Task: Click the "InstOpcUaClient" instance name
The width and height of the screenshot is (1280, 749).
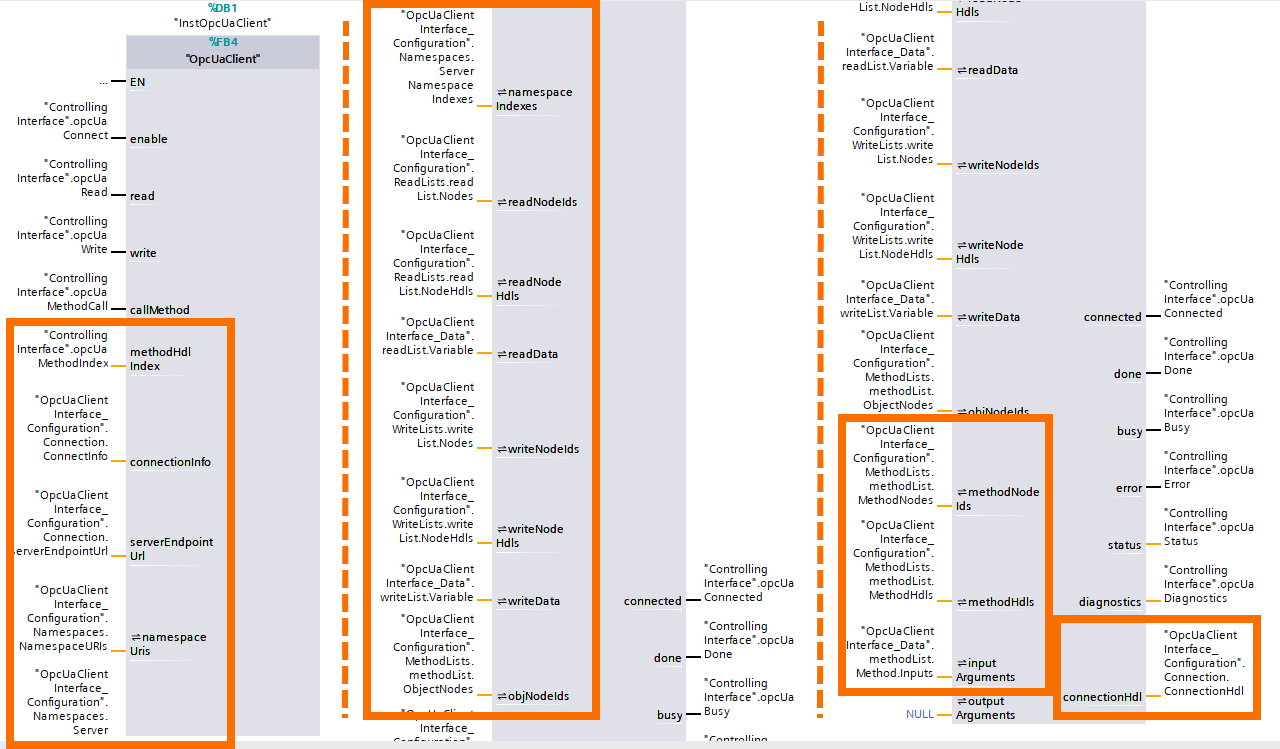Action: 222,22
